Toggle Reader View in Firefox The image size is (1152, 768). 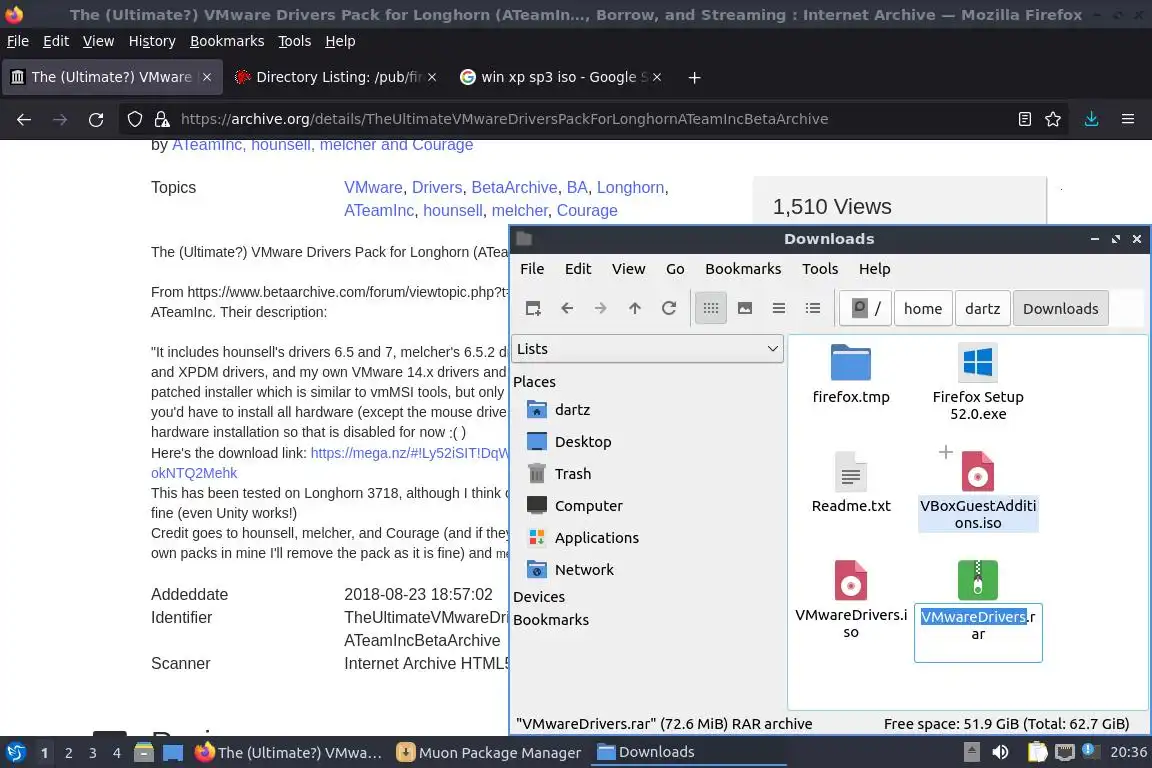coord(1025,119)
